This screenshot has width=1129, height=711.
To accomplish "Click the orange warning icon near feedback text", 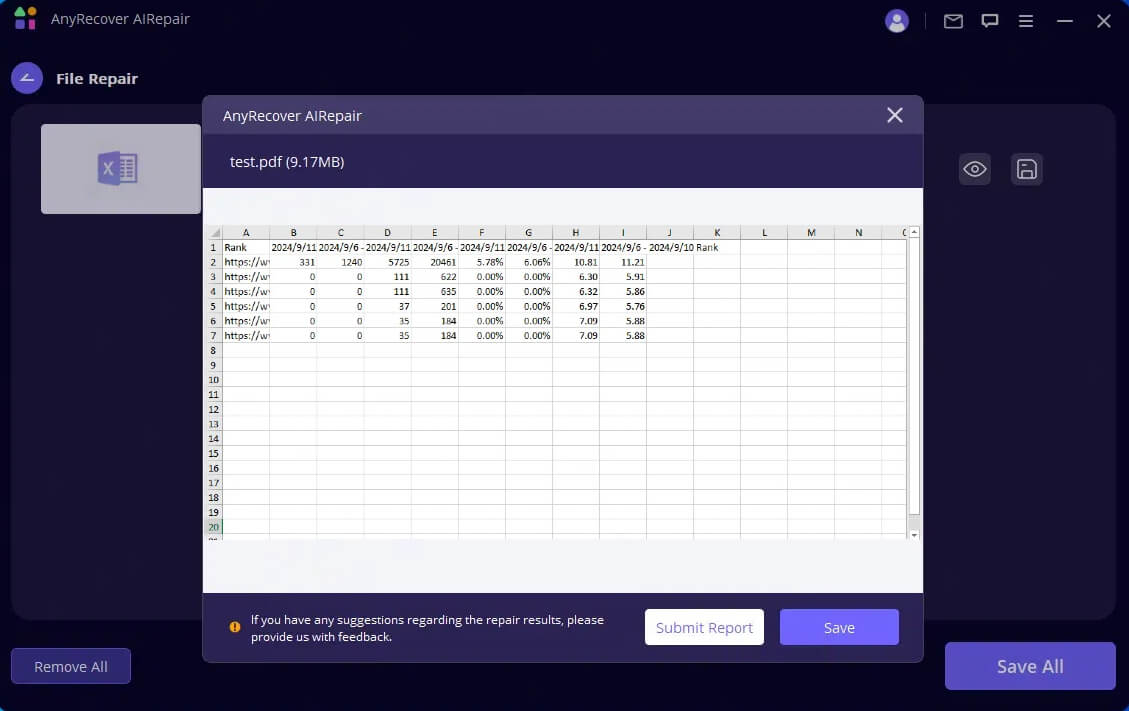I will click(x=236, y=627).
